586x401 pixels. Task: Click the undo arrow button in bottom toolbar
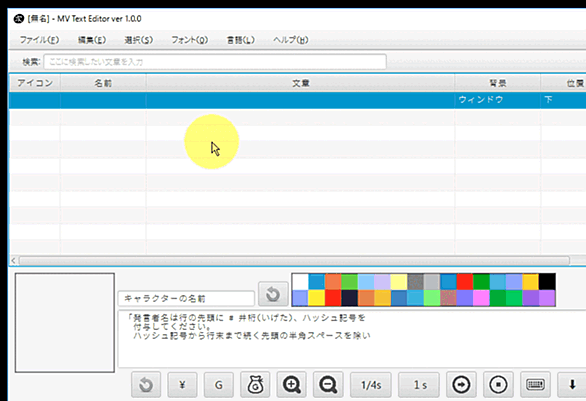[146, 385]
